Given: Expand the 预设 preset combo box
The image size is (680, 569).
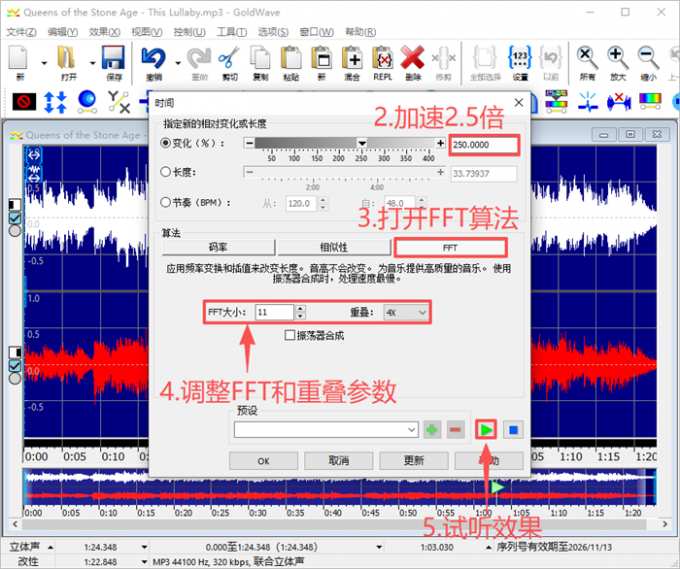Looking at the screenshot, I should (x=326, y=430).
